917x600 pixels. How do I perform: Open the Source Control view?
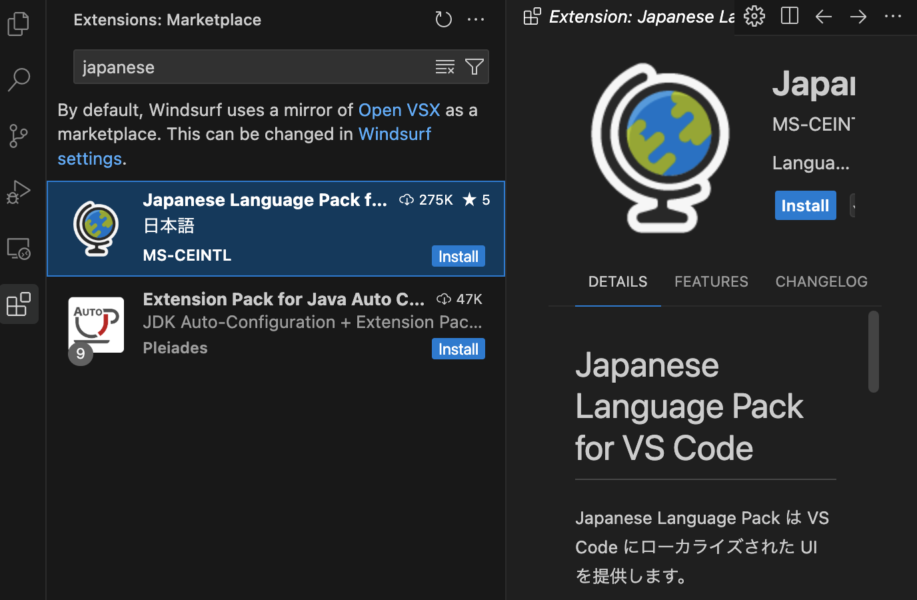[19, 136]
